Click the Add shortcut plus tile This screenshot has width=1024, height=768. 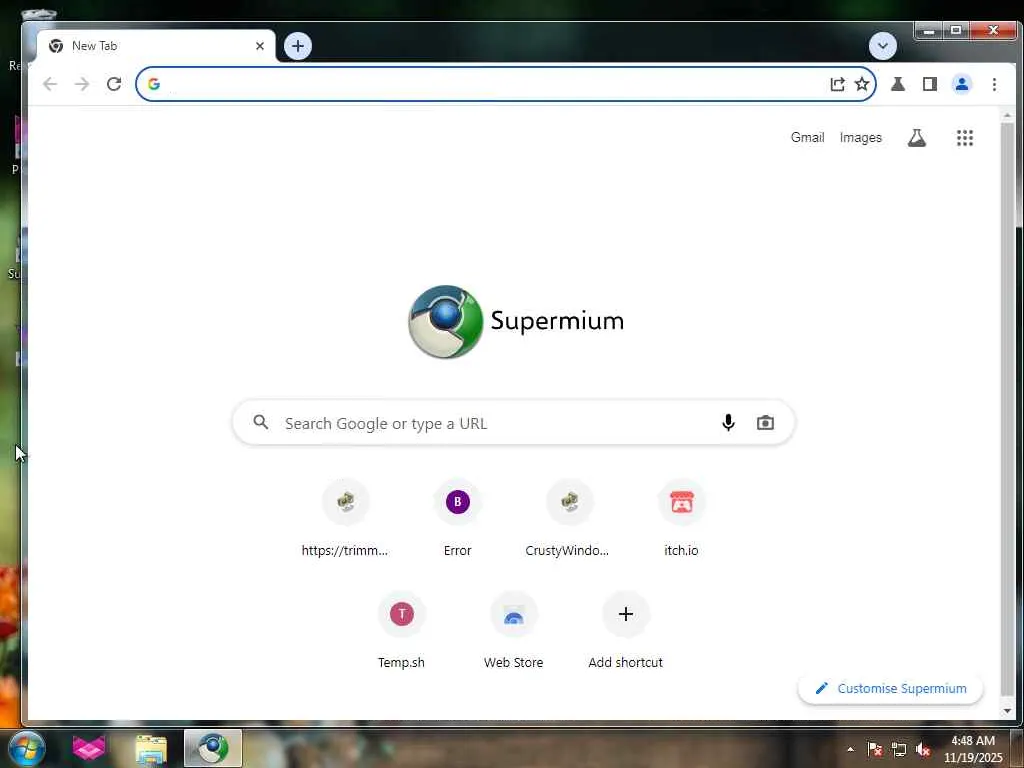pyautogui.click(x=626, y=631)
